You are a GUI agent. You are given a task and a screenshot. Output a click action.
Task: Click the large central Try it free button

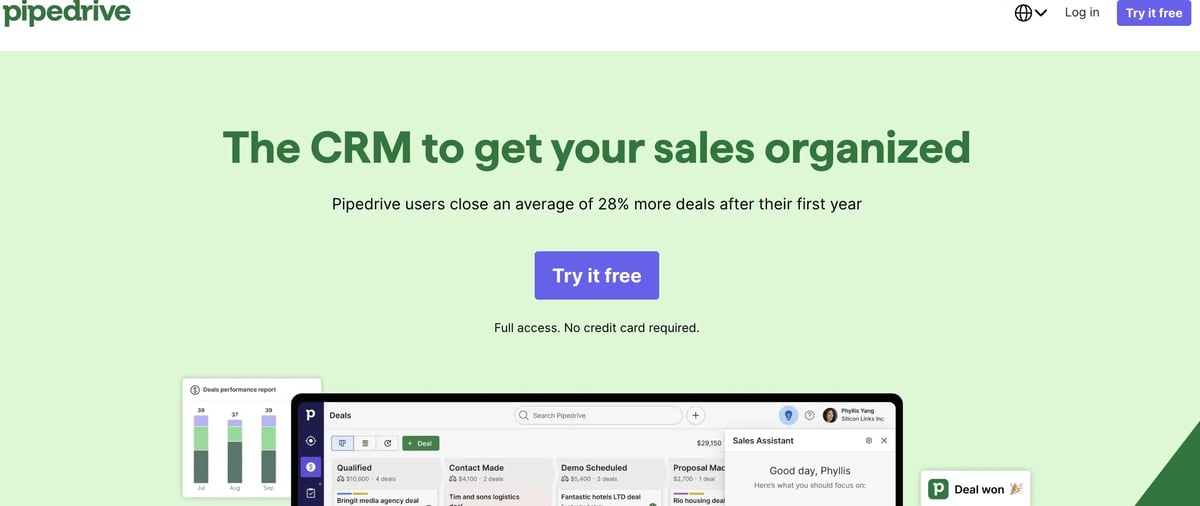[x=597, y=275]
